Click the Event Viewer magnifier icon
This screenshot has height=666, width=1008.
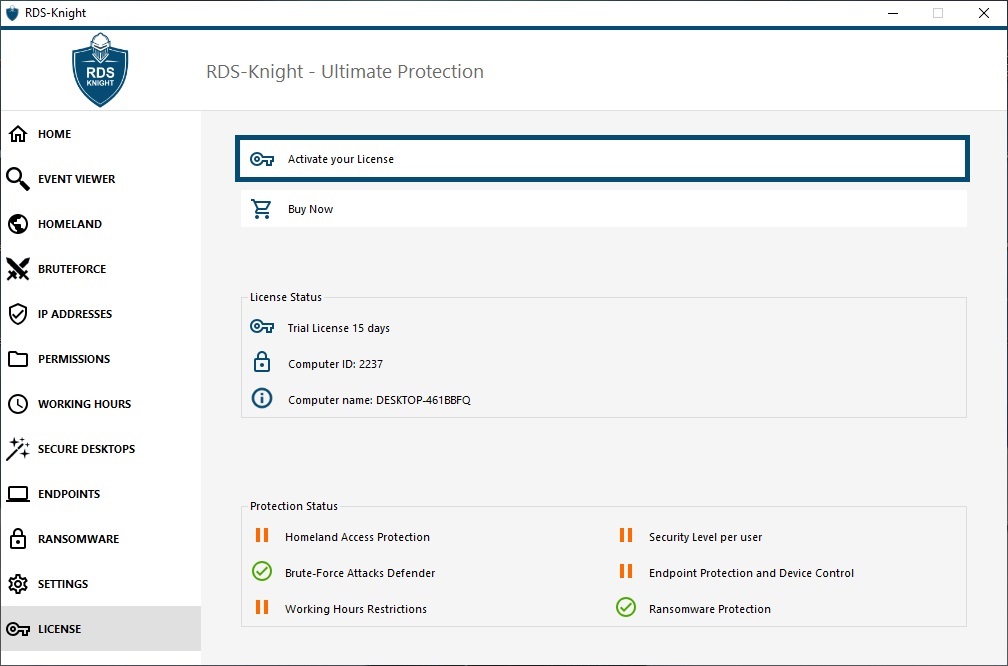(18, 179)
